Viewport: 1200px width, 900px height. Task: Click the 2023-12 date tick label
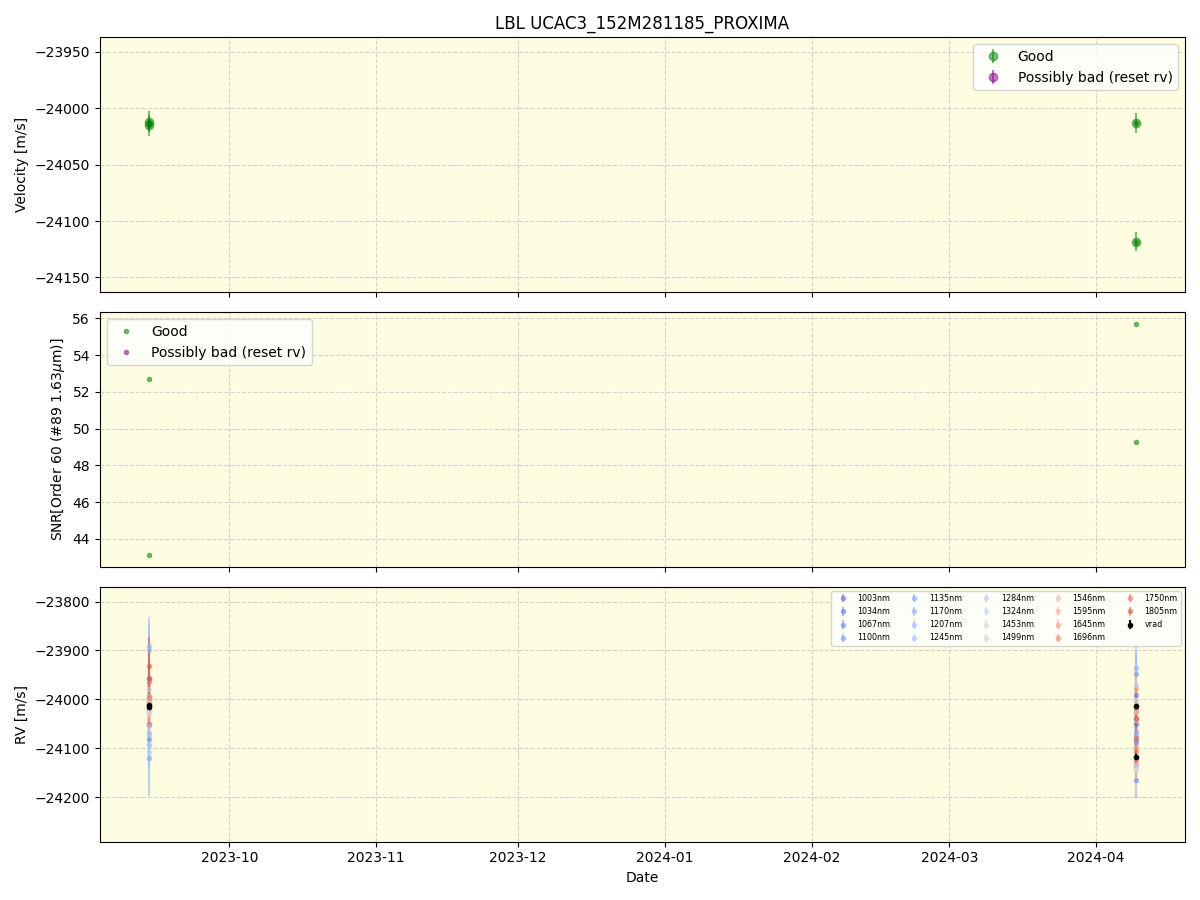pyautogui.click(x=518, y=857)
